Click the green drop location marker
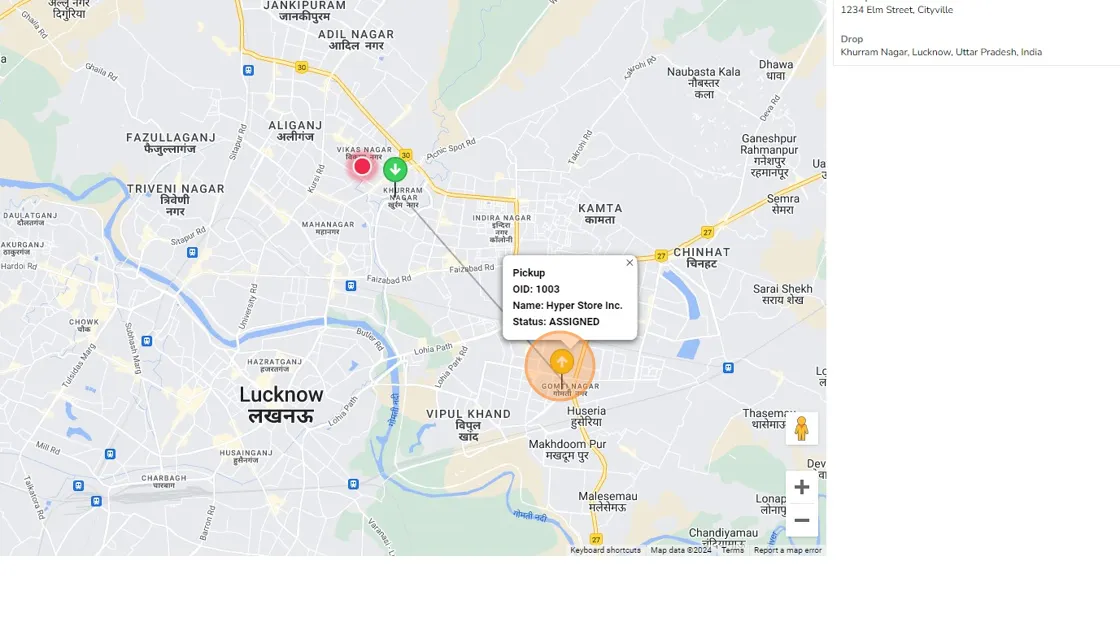Viewport: 1120px width, 626px height. click(395, 169)
